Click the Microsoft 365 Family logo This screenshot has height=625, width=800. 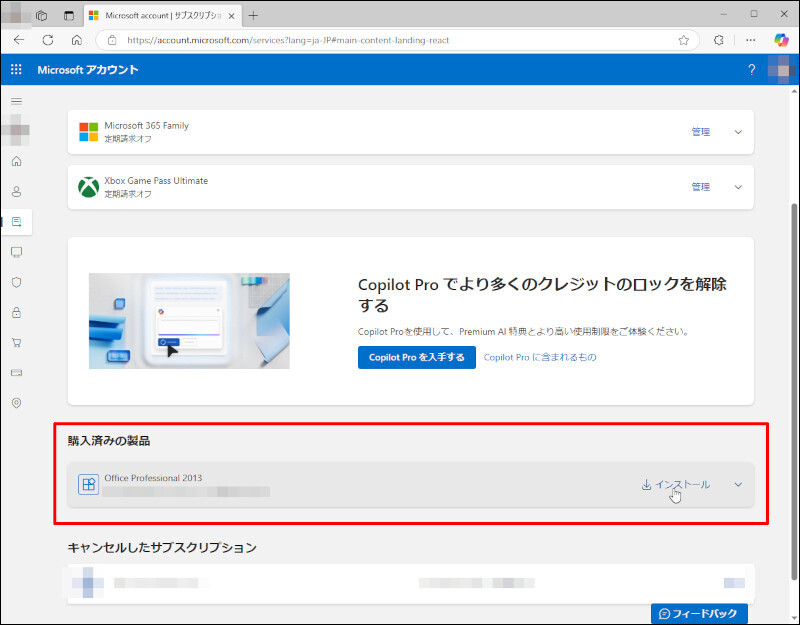pos(88,132)
